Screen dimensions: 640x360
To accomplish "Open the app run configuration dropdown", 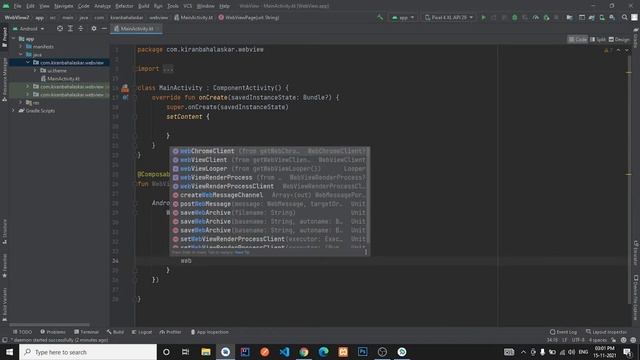I will click(403, 18).
